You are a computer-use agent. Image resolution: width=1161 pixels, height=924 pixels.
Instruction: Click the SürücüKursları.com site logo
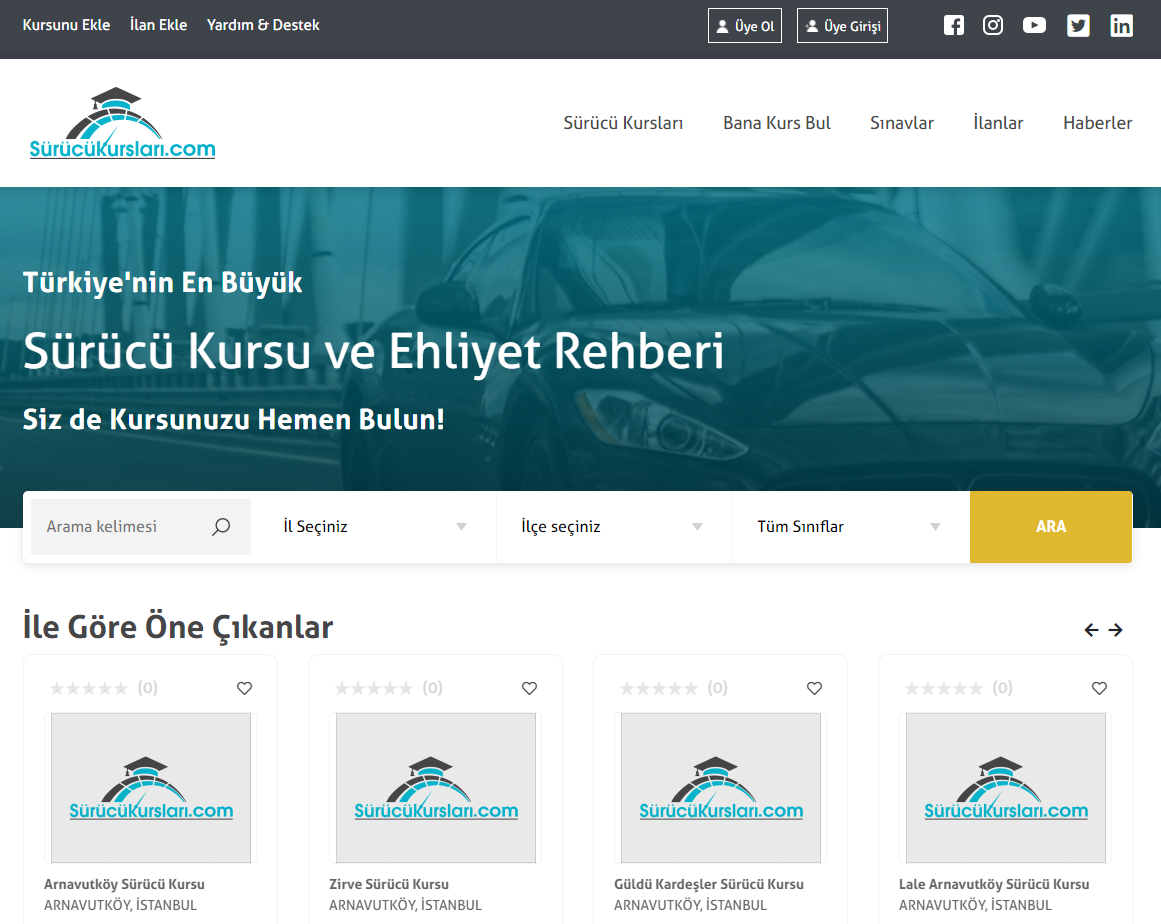coord(122,123)
